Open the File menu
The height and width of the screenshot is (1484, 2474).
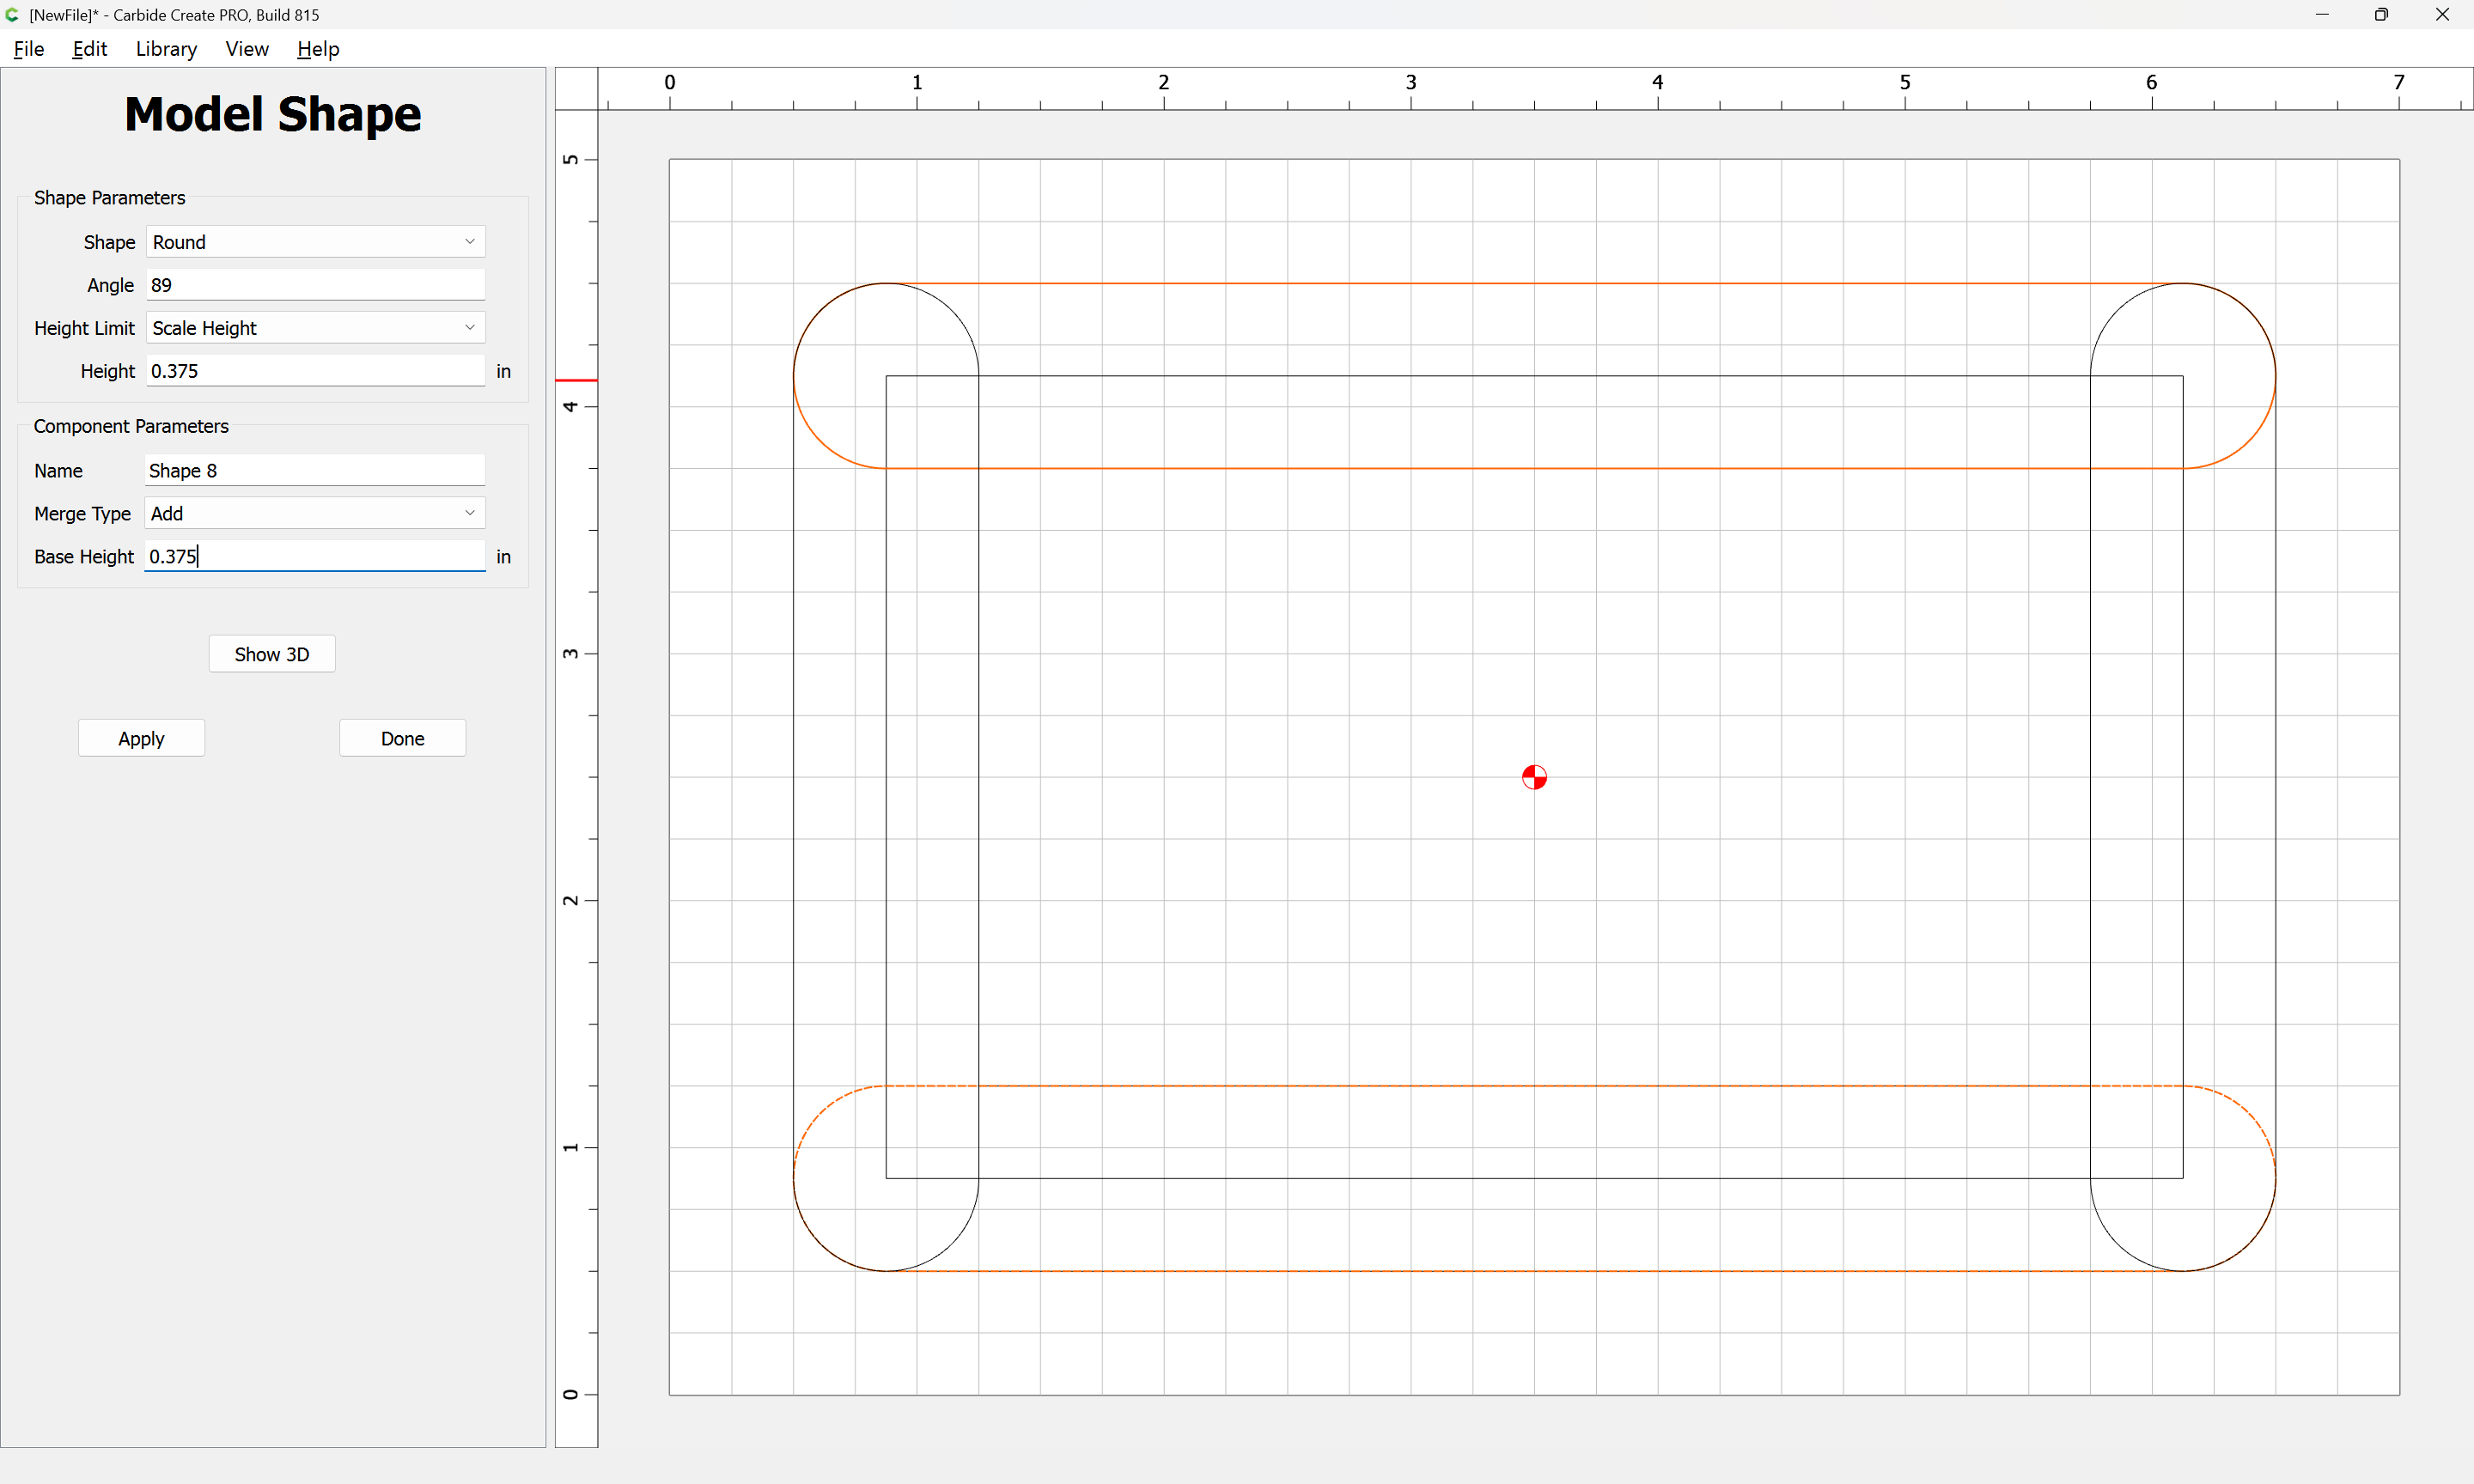click(x=29, y=49)
